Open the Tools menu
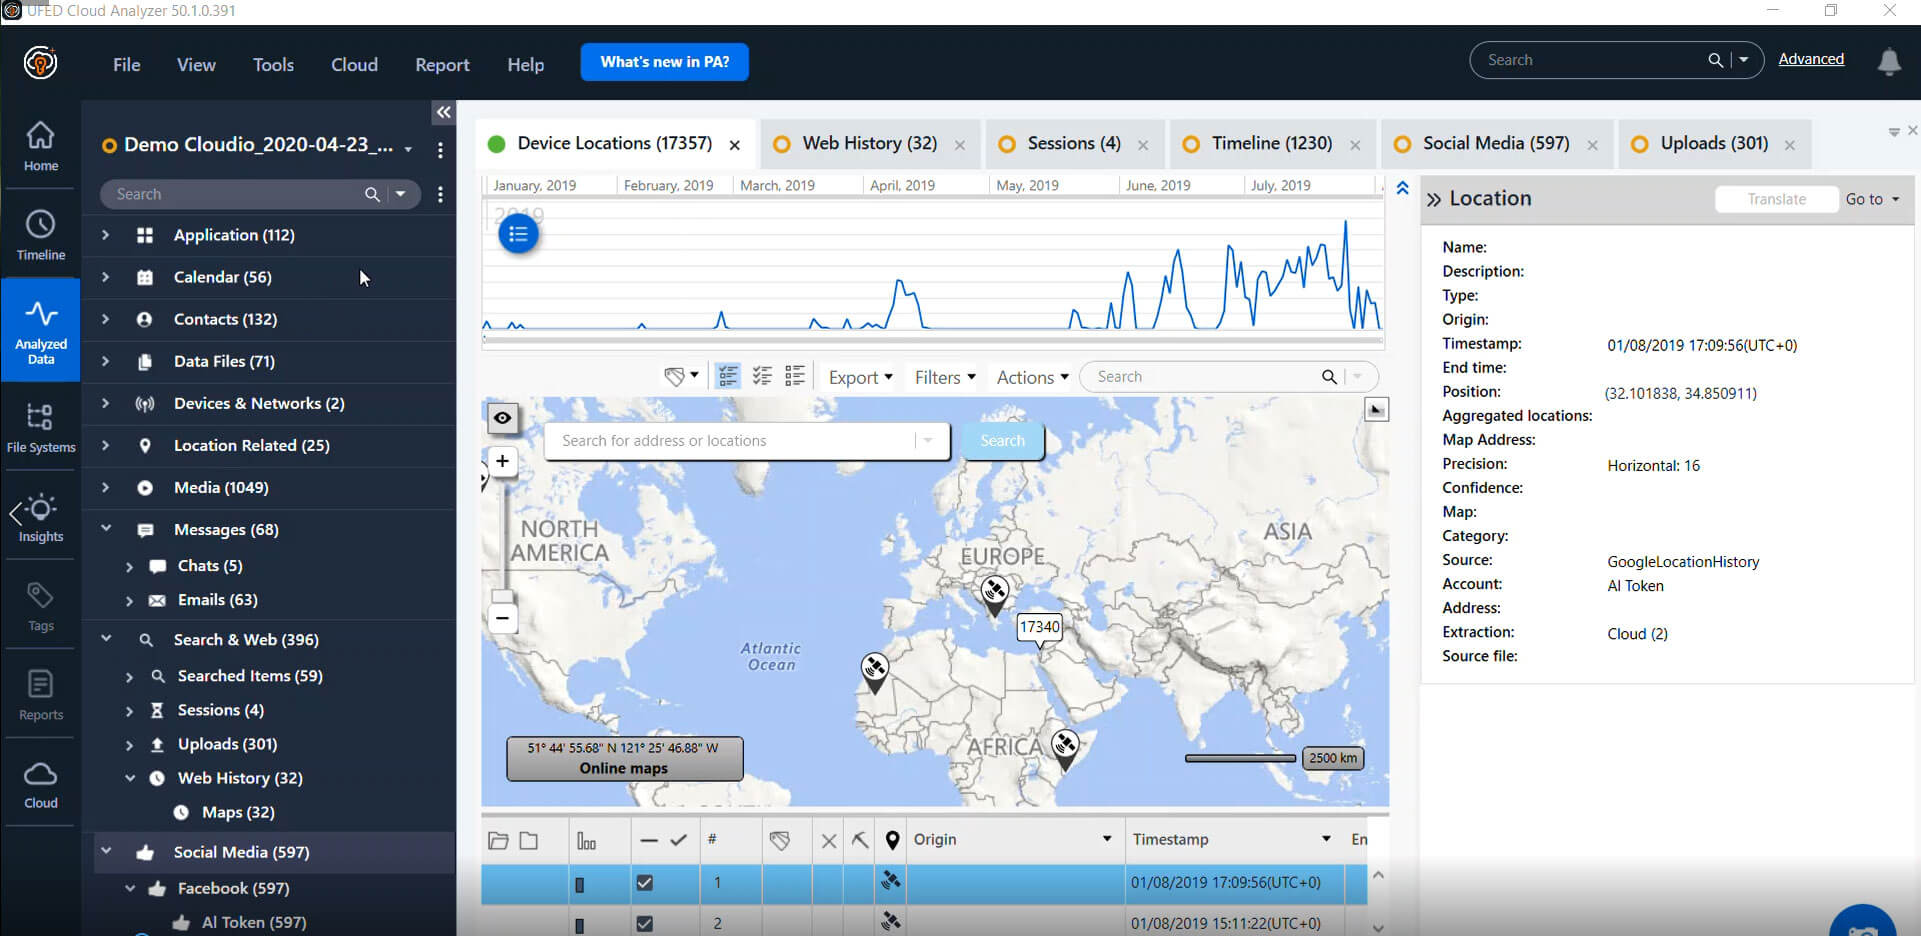 point(273,64)
